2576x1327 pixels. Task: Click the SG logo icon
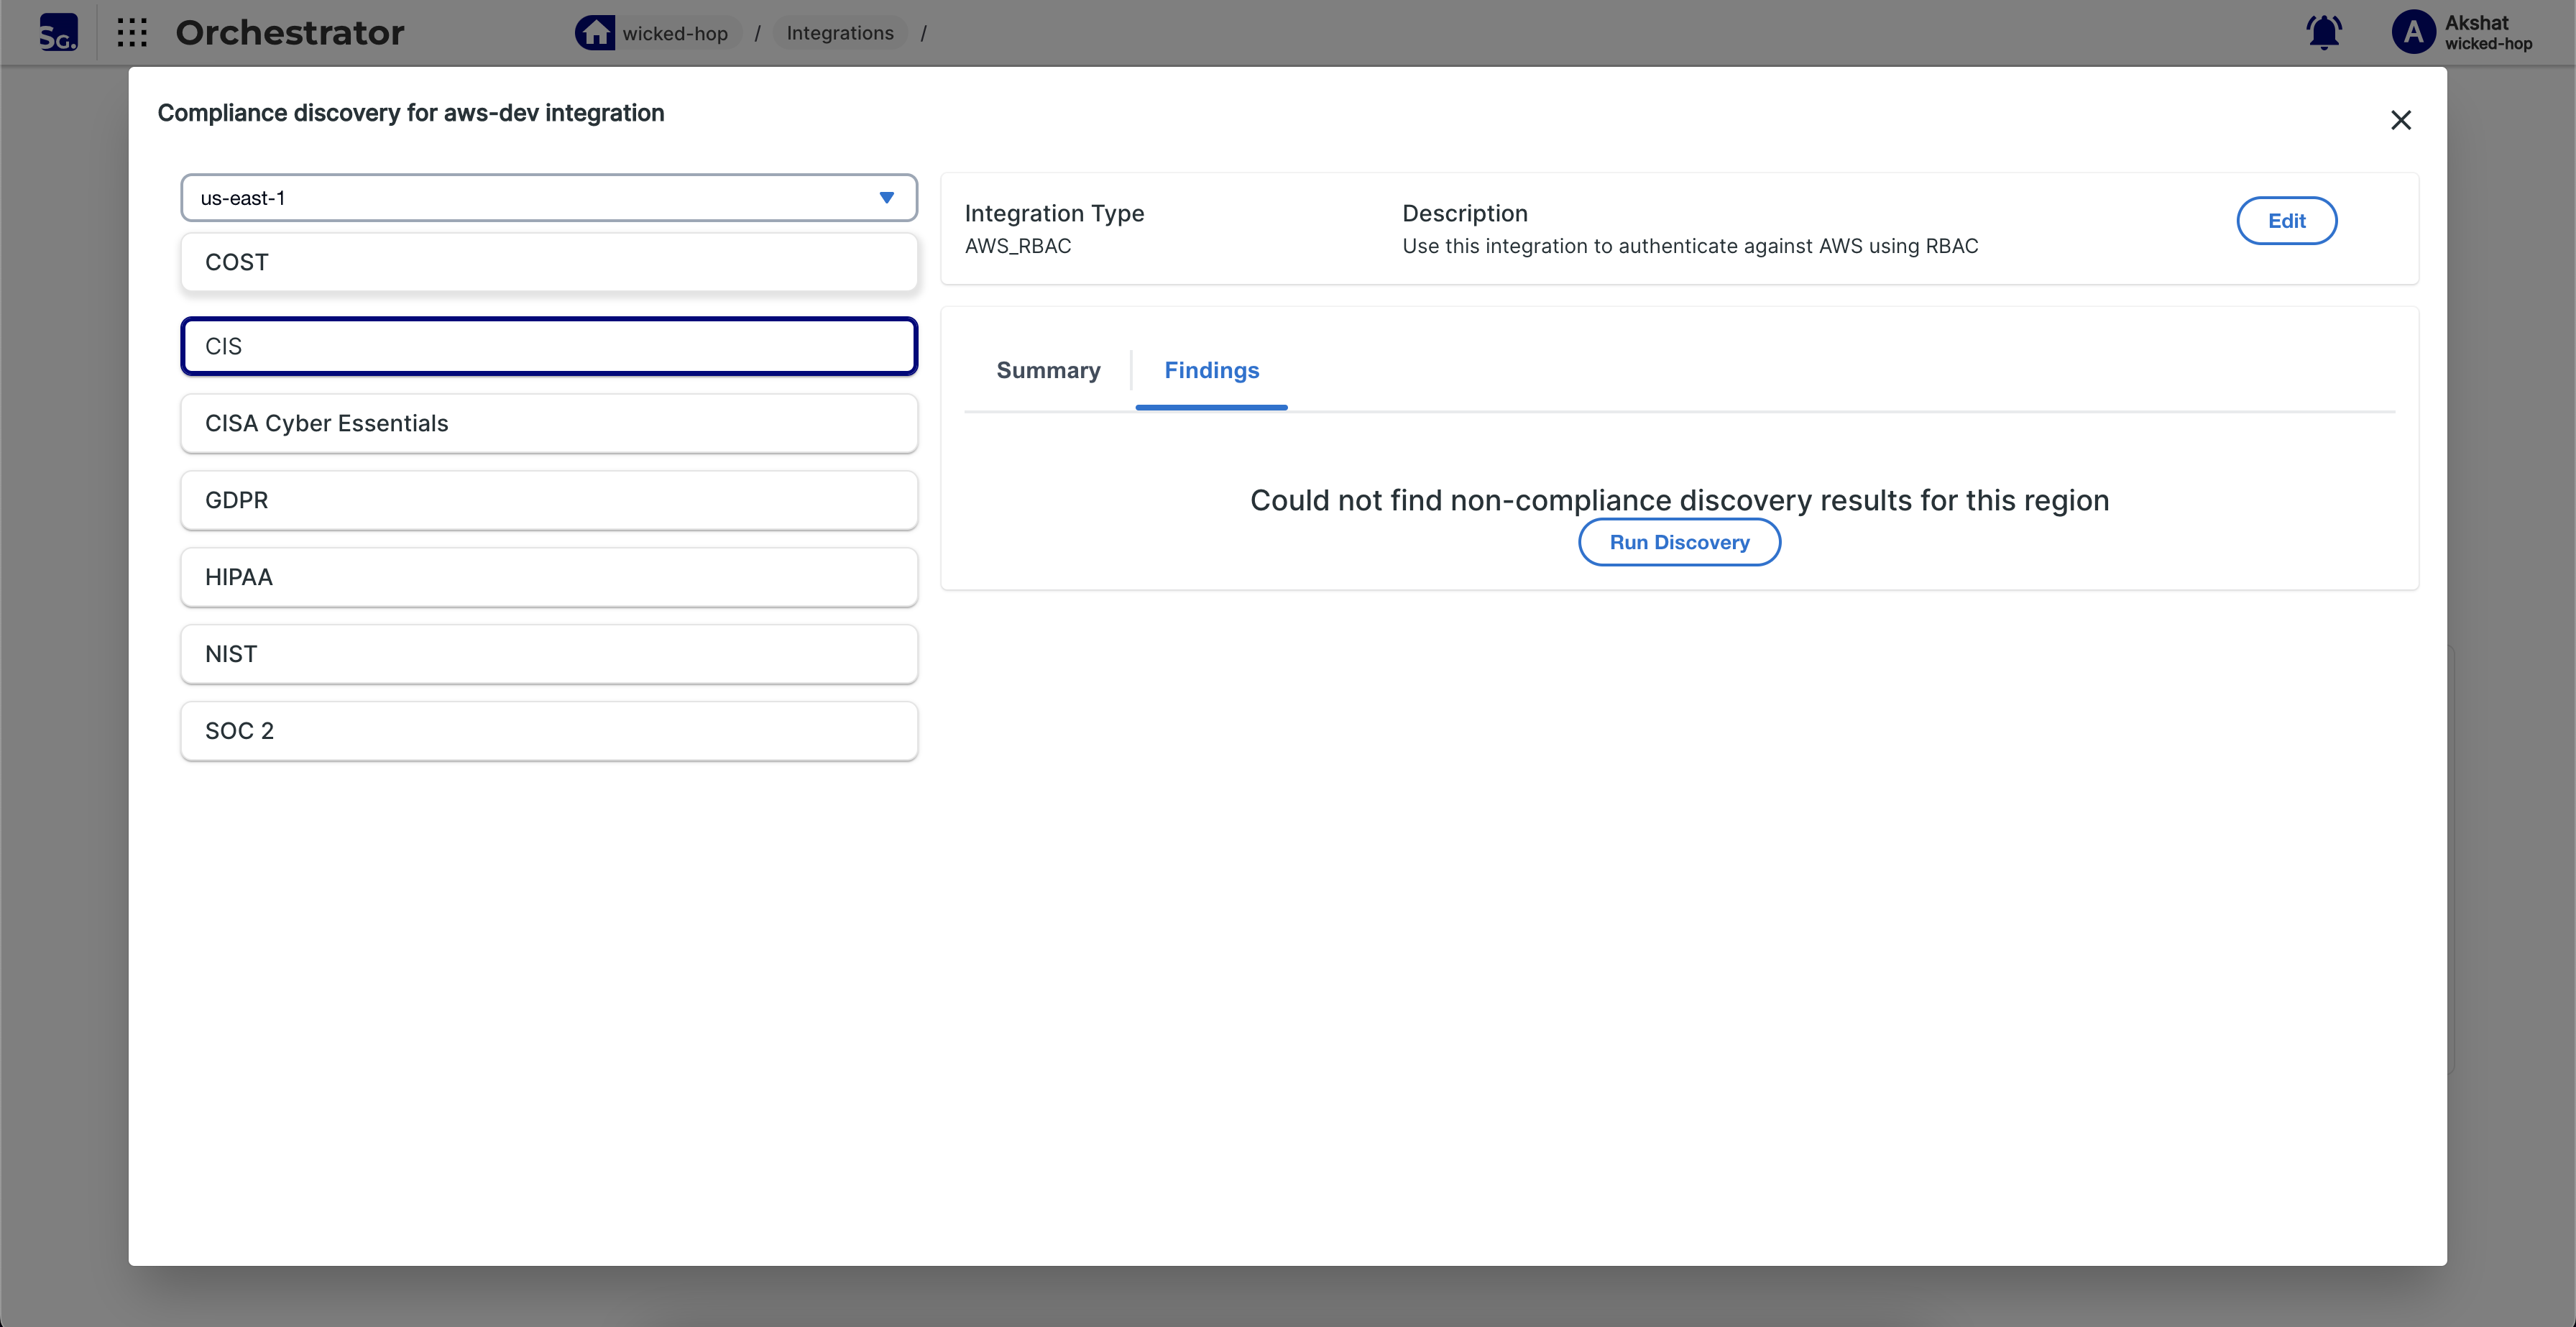pos(58,33)
